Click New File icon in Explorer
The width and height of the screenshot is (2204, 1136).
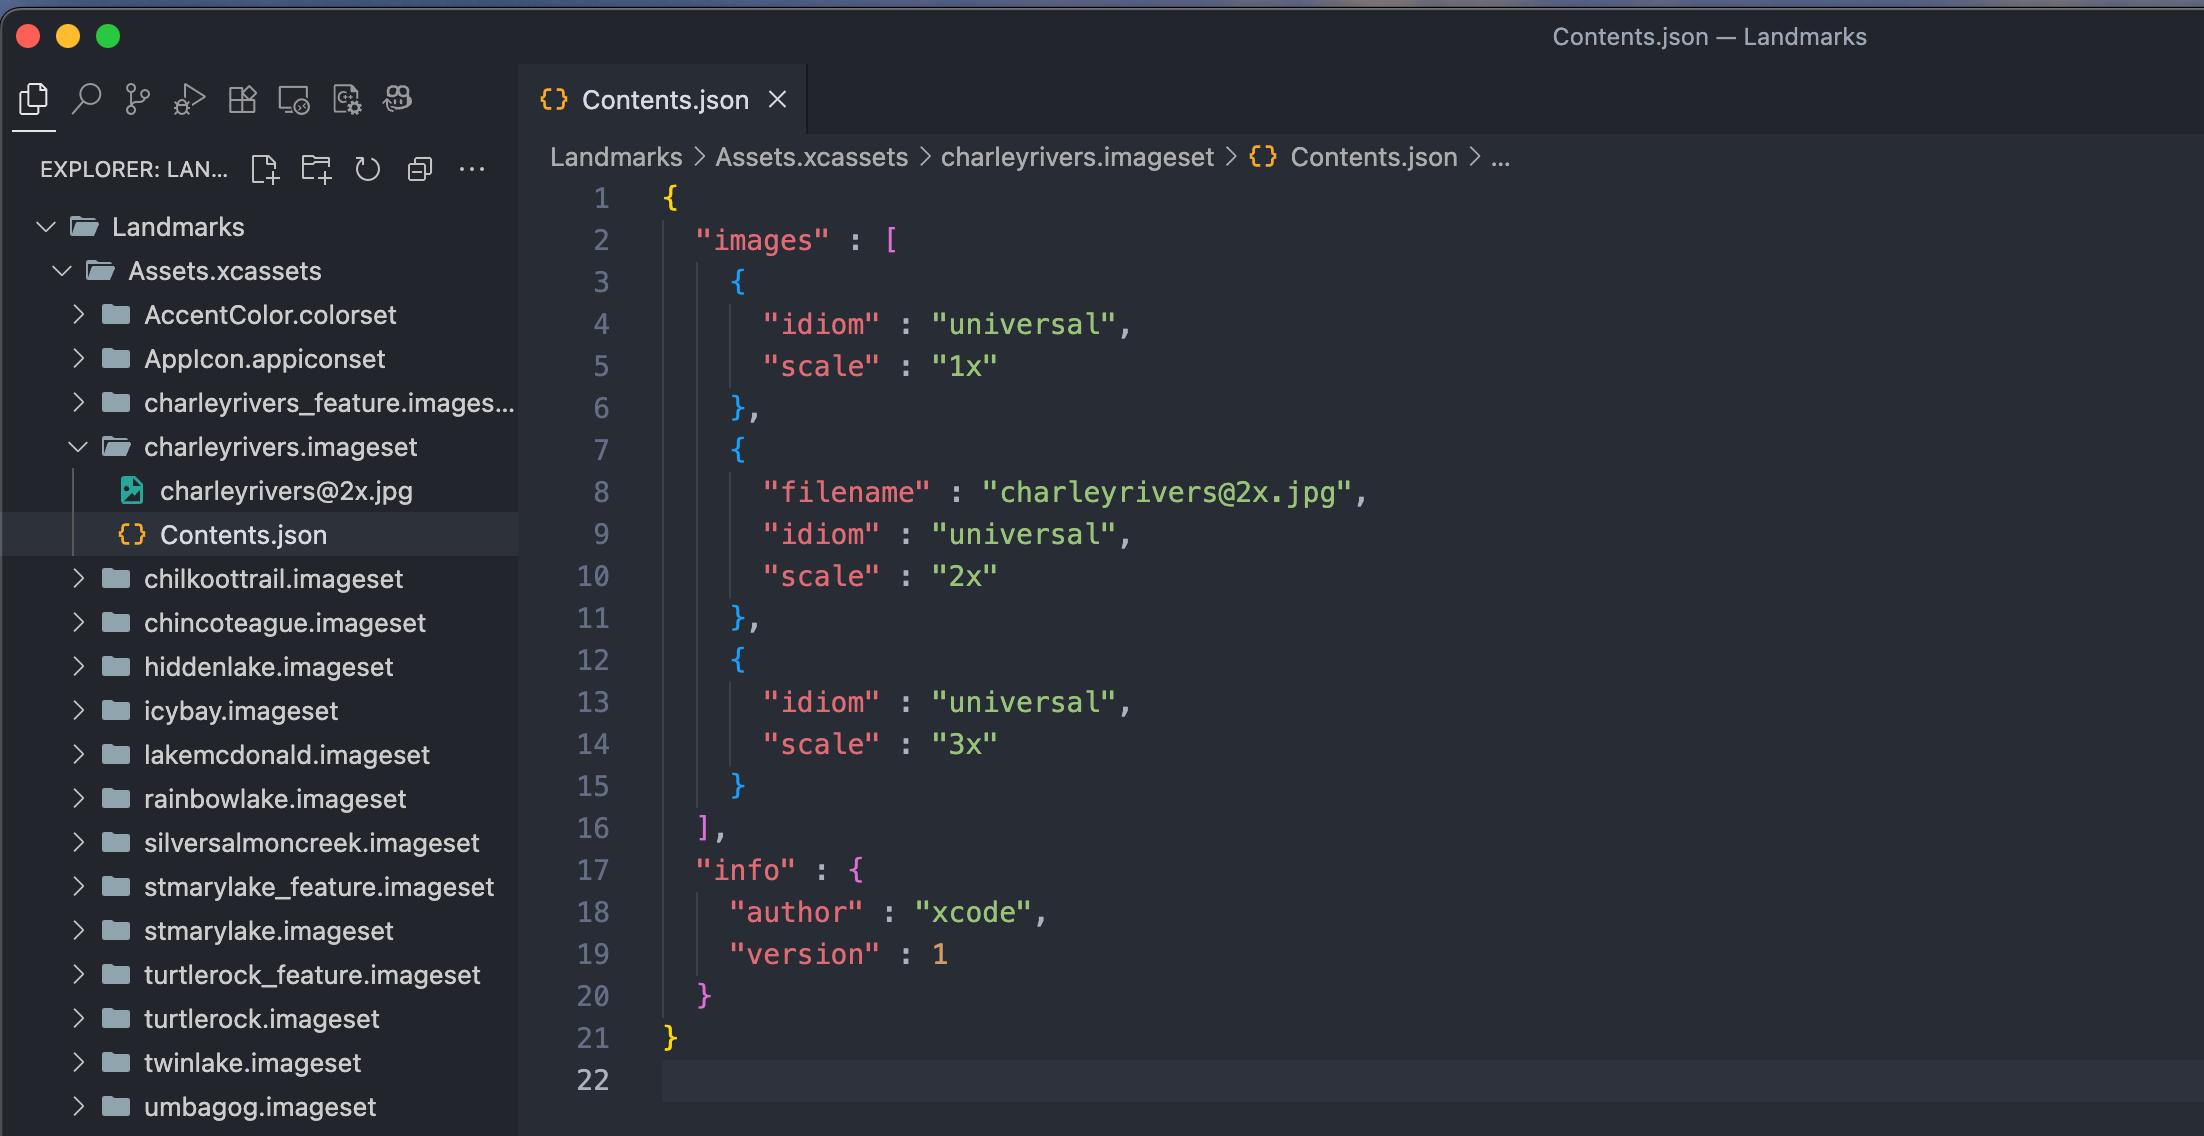tap(265, 169)
